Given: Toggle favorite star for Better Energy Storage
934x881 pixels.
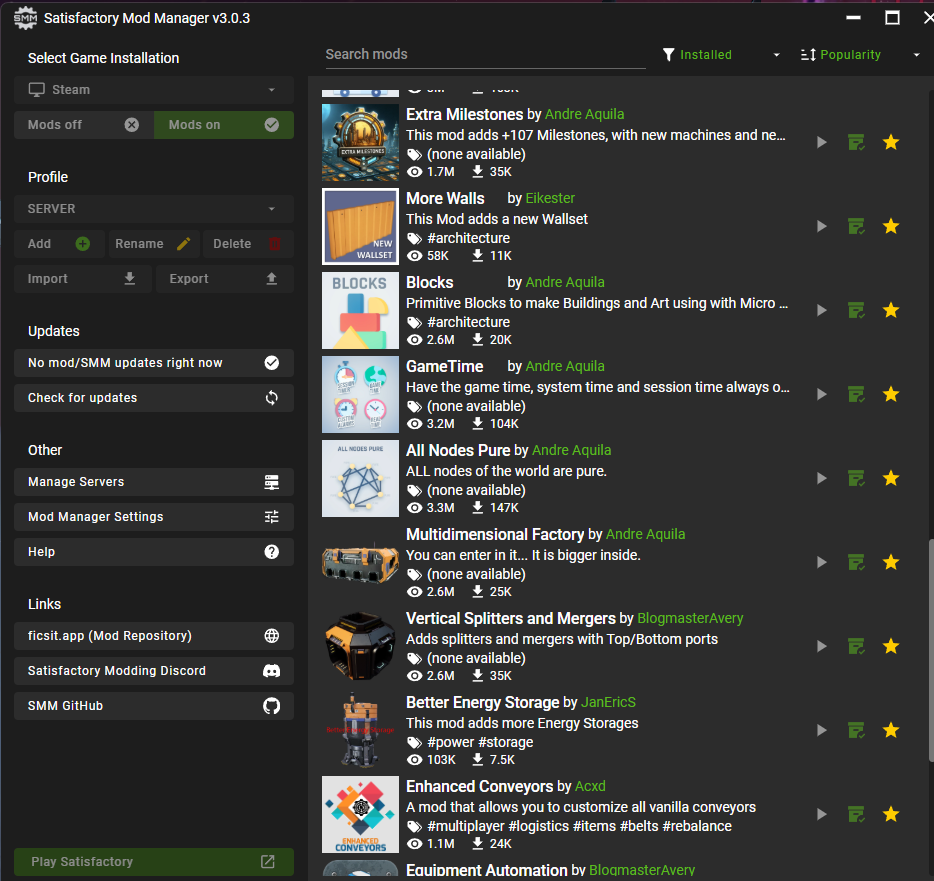Looking at the screenshot, I should click(891, 730).
